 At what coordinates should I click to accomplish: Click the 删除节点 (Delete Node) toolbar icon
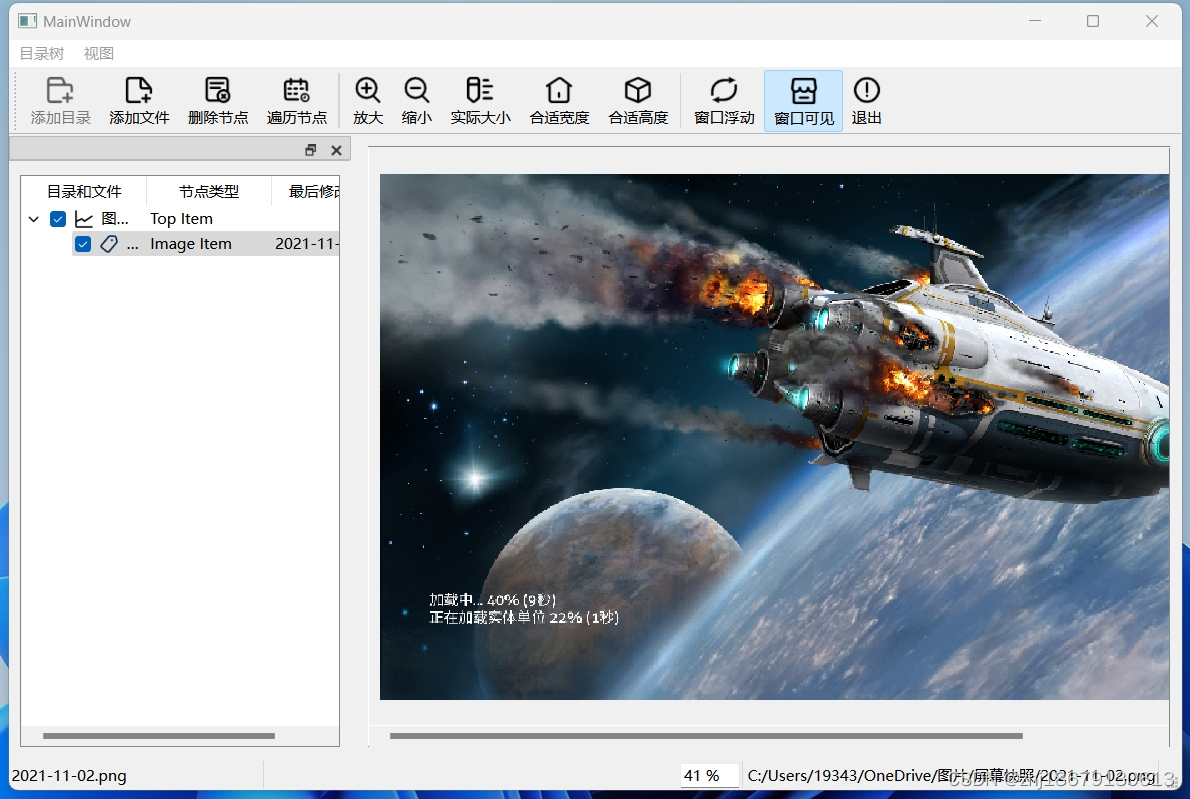218,101
